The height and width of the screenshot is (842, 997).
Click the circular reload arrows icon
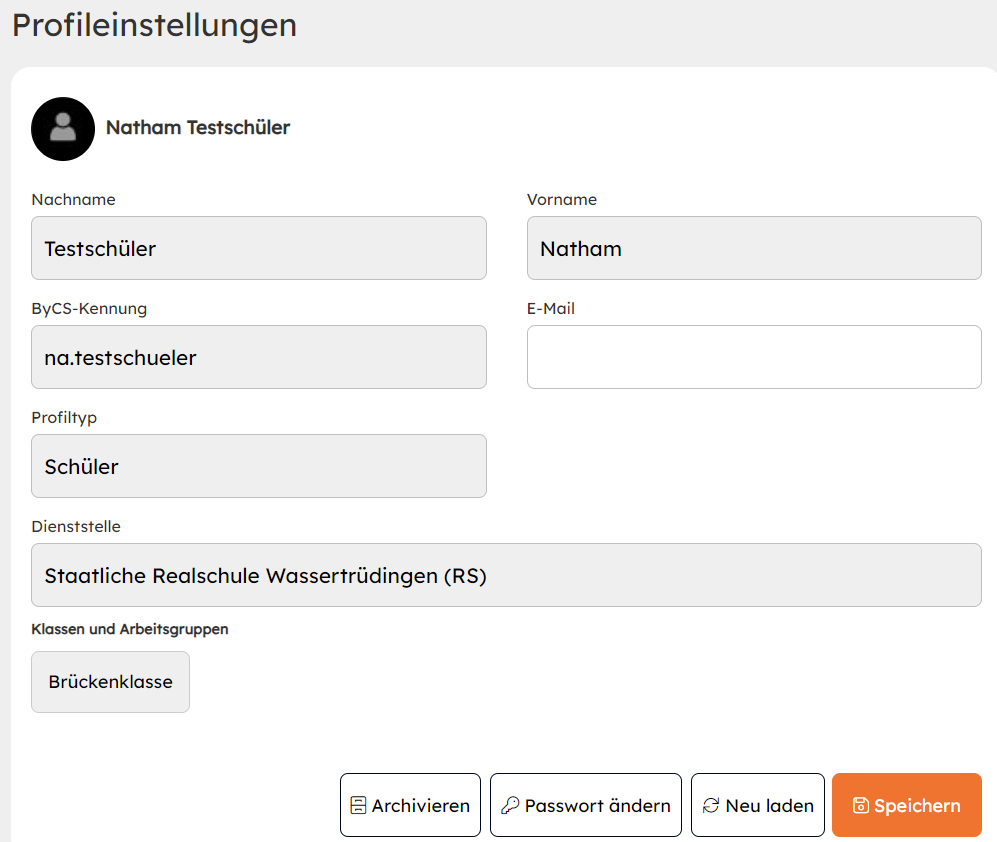pos(711,806)
